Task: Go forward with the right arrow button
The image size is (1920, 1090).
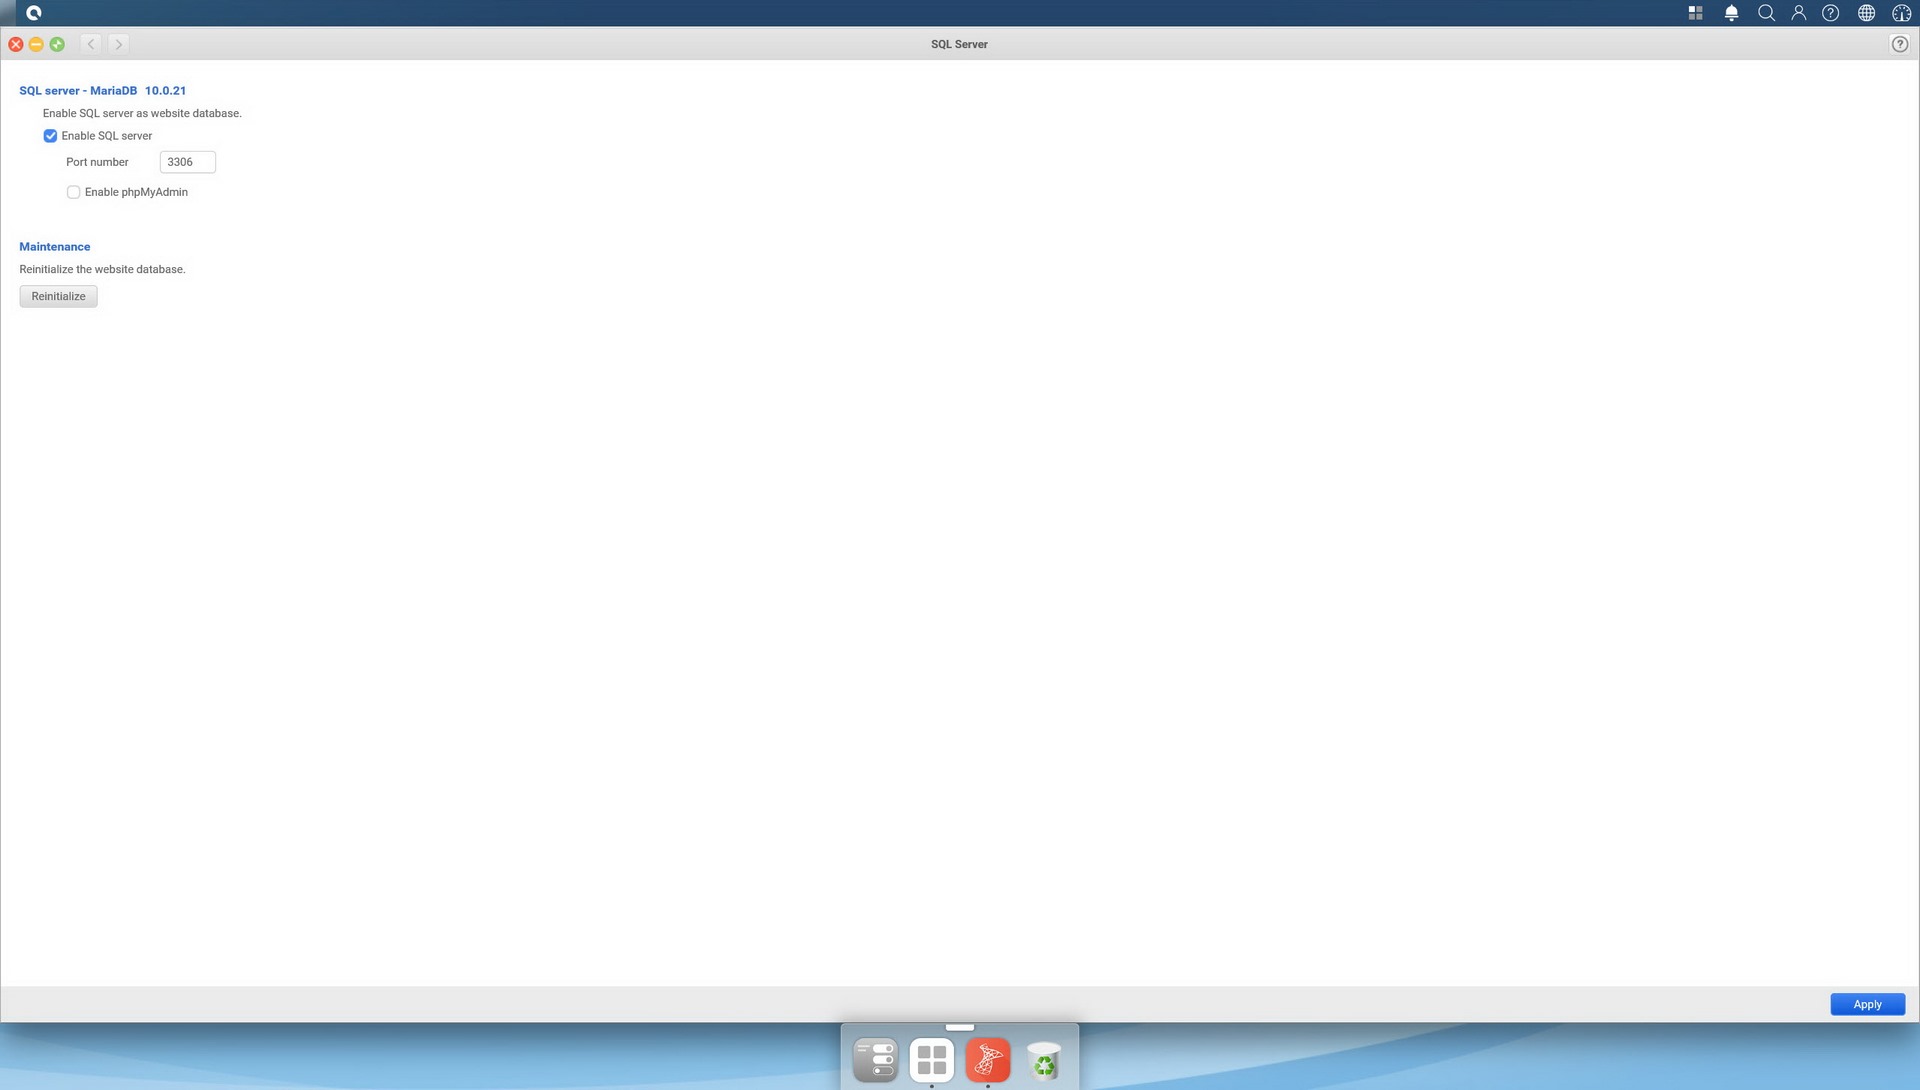Action: (x=118, y=44)
